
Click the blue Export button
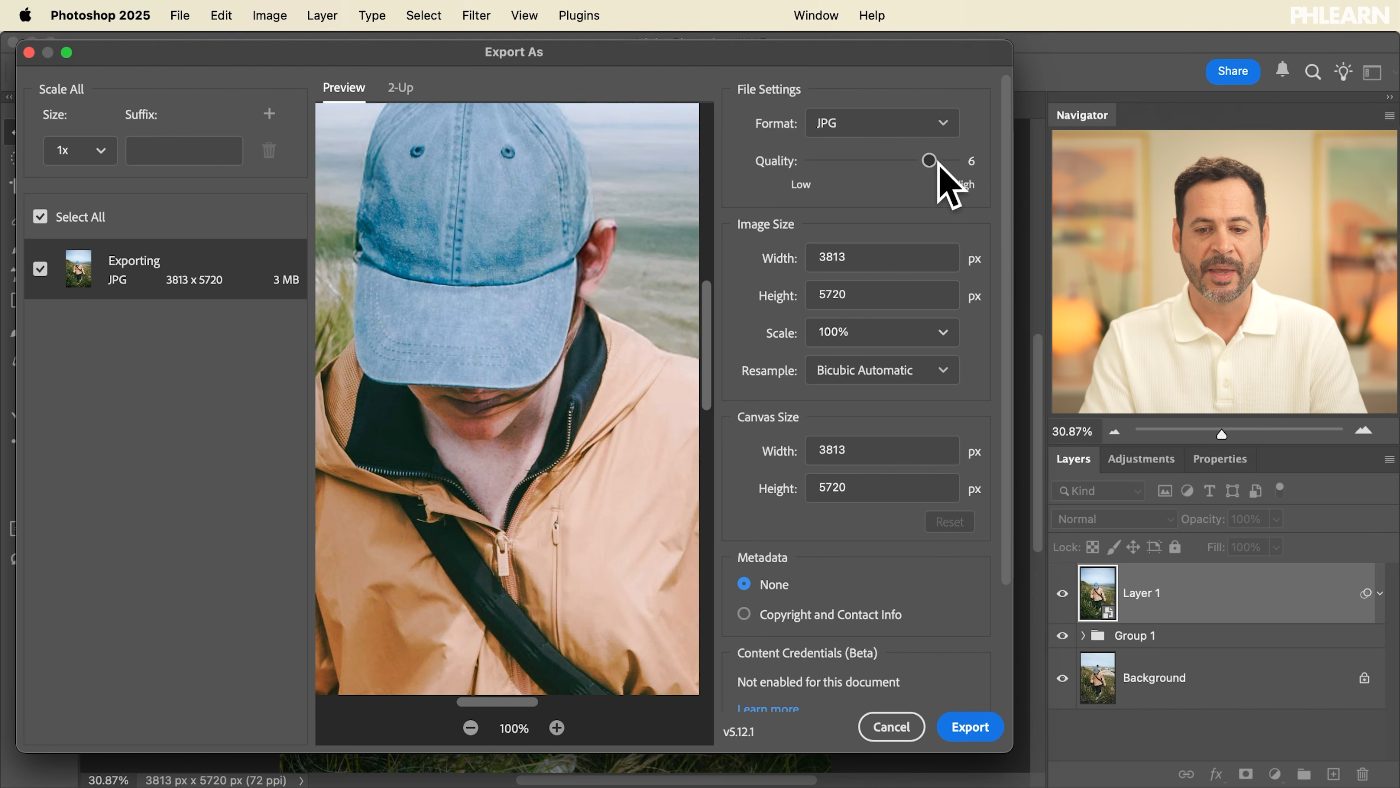970,727
